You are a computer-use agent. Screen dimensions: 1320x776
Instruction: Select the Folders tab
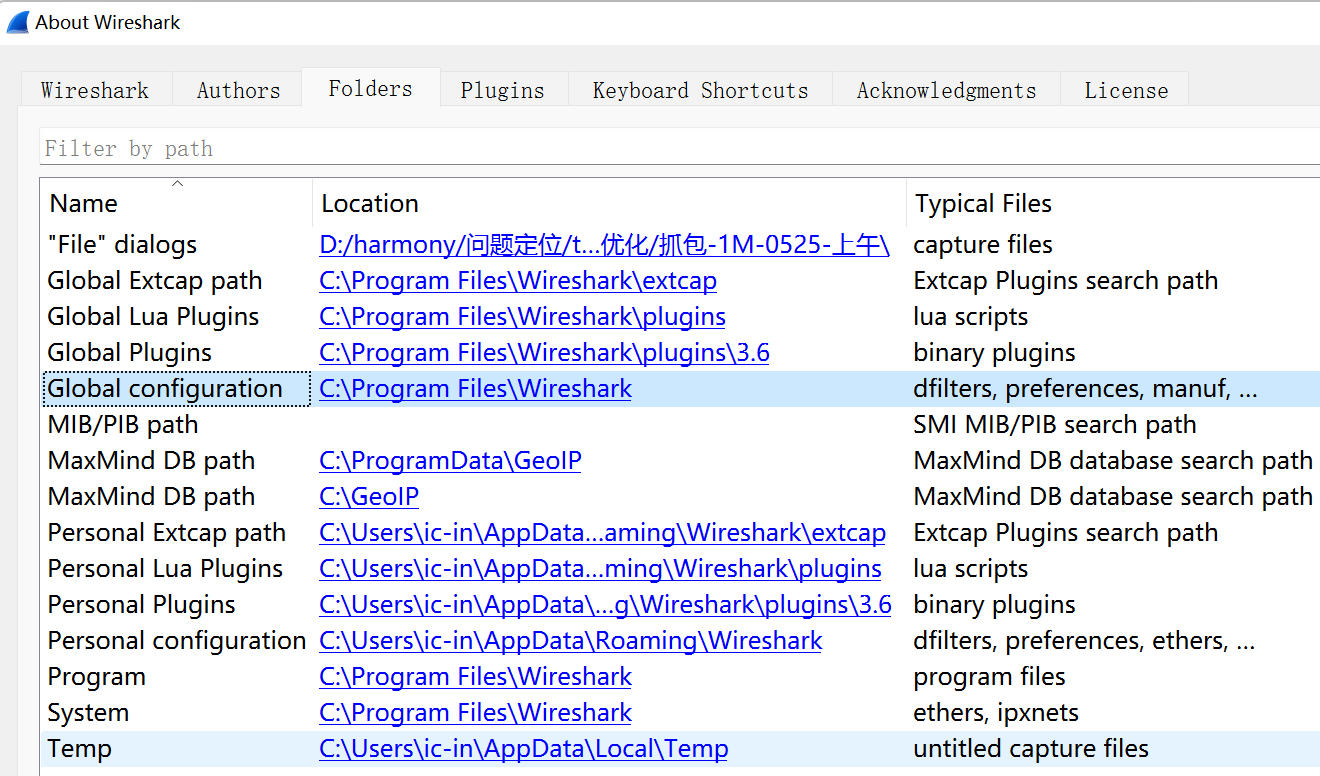371,88
